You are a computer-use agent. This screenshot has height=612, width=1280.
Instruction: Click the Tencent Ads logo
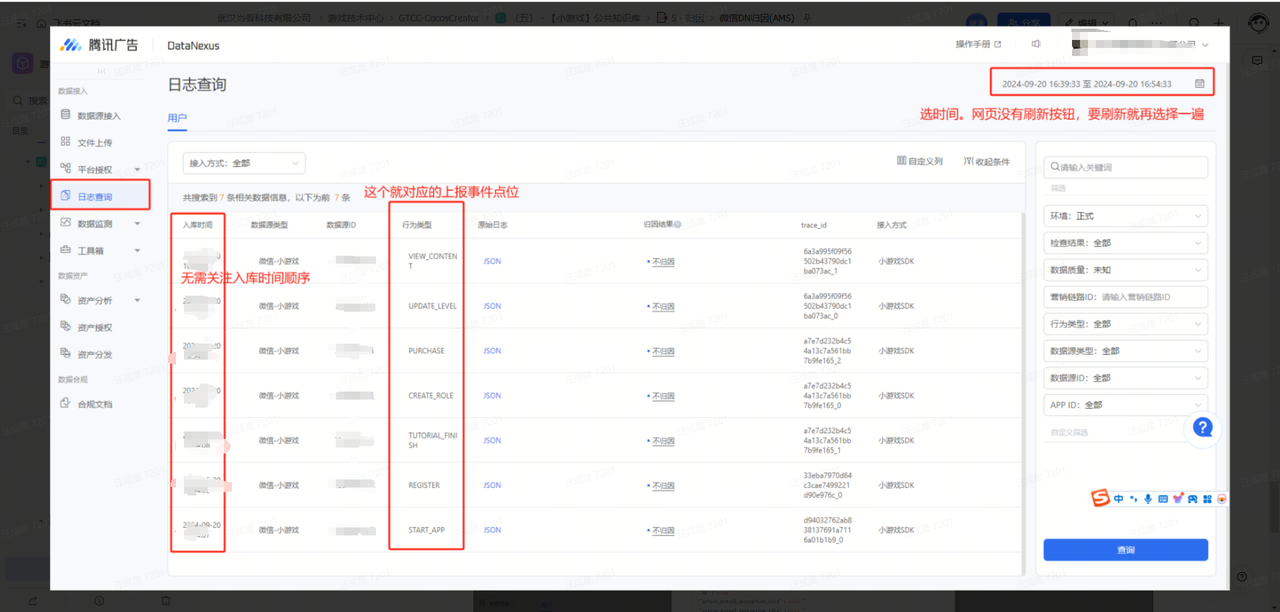tap(99, 45)
